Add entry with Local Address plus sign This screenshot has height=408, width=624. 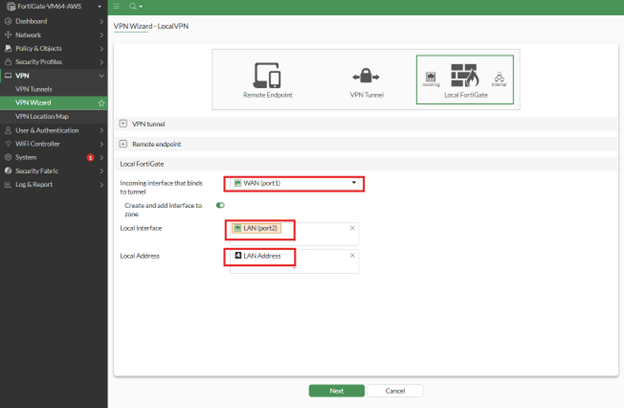click(x=294, y=267)
